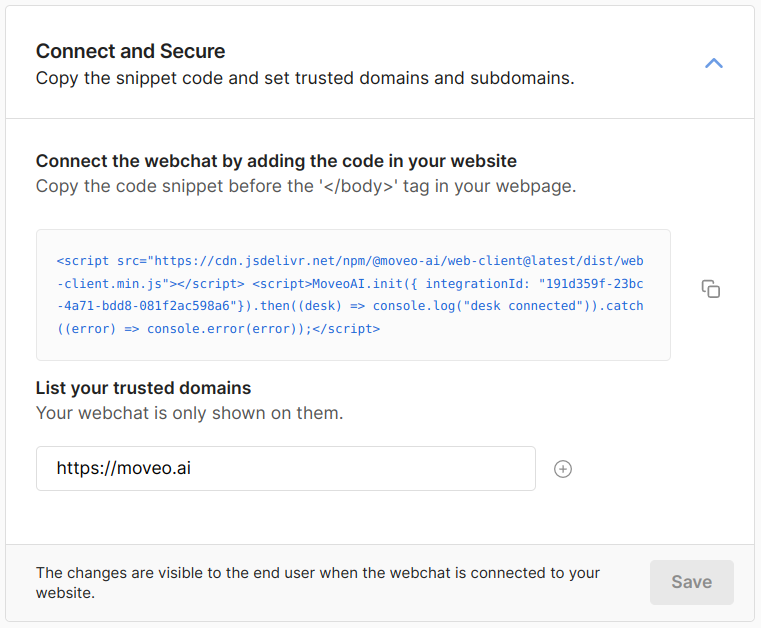
Task: Click the 'List your trusted domains' heading
Action: [x=143, y=388]
